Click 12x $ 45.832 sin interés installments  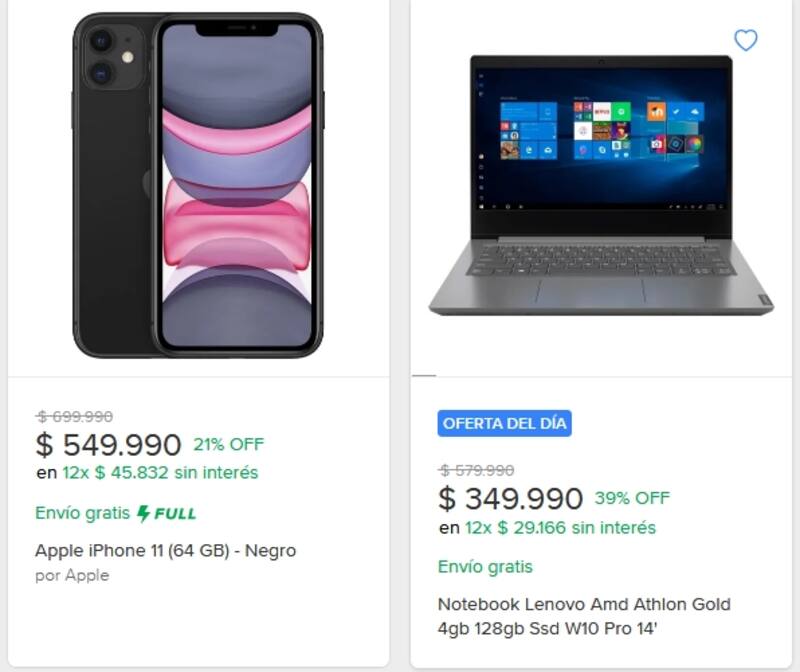tap(159, 472)
